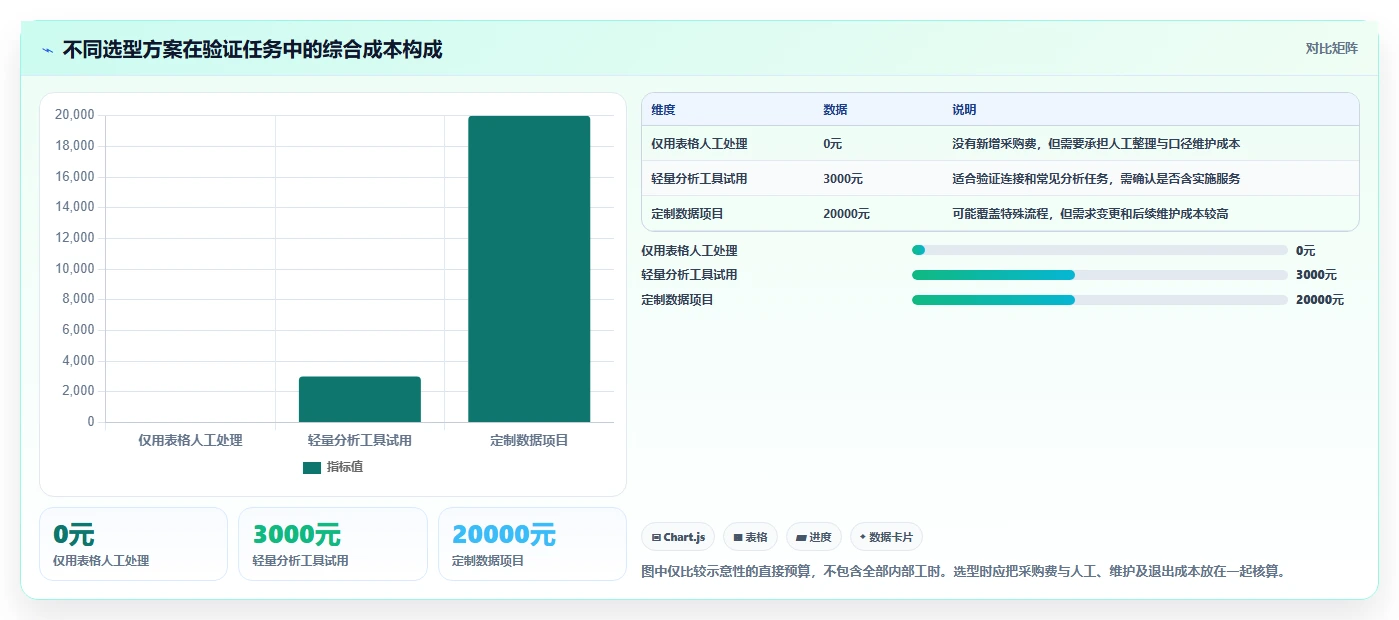
Task: Click the 说明 column header
Action: point(964,110)
